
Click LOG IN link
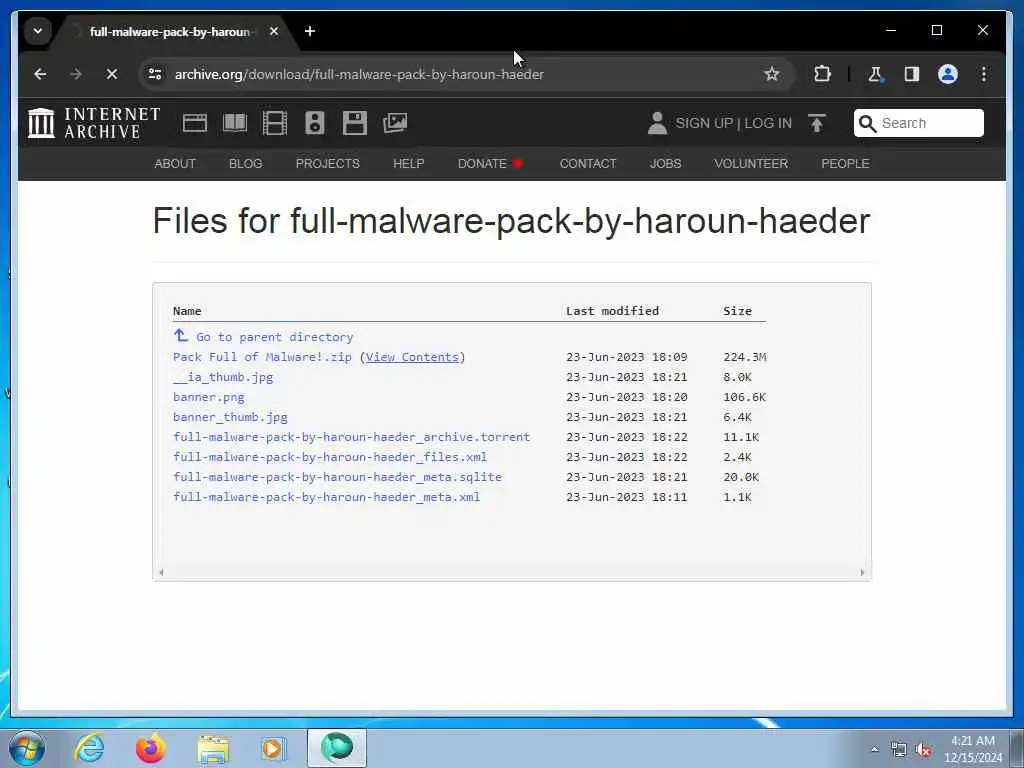768,123
